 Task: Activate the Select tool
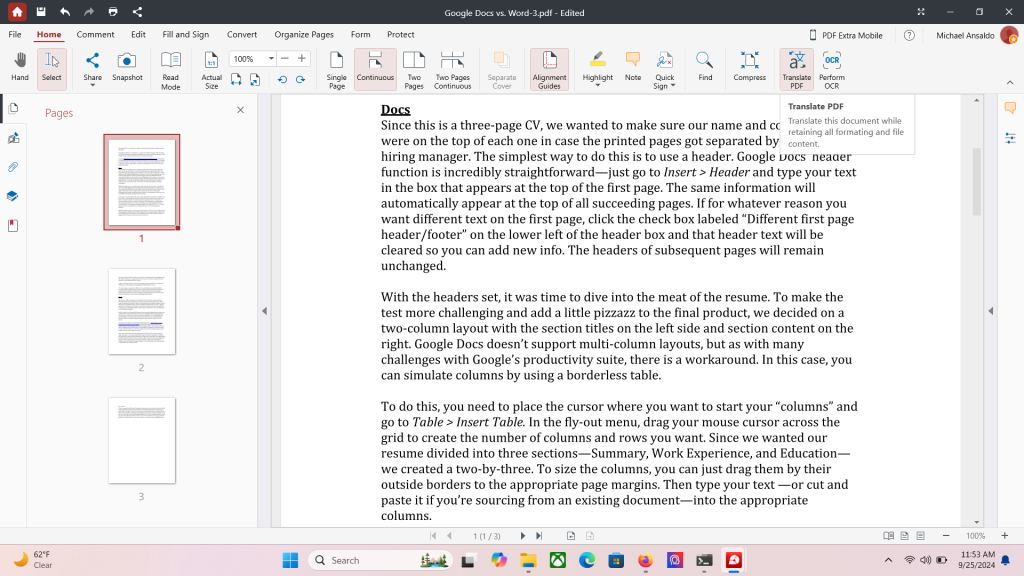(52, 67)
